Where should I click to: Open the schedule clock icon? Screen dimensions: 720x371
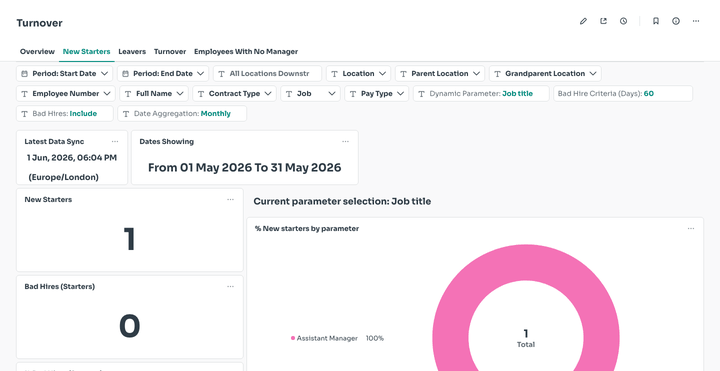coord(623,21)
